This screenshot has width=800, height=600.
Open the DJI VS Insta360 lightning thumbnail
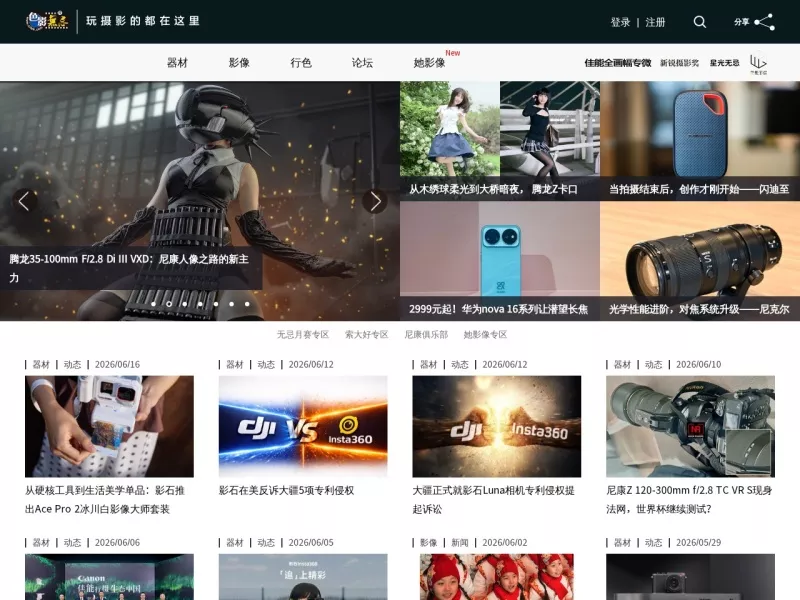[x=303, y=427]
